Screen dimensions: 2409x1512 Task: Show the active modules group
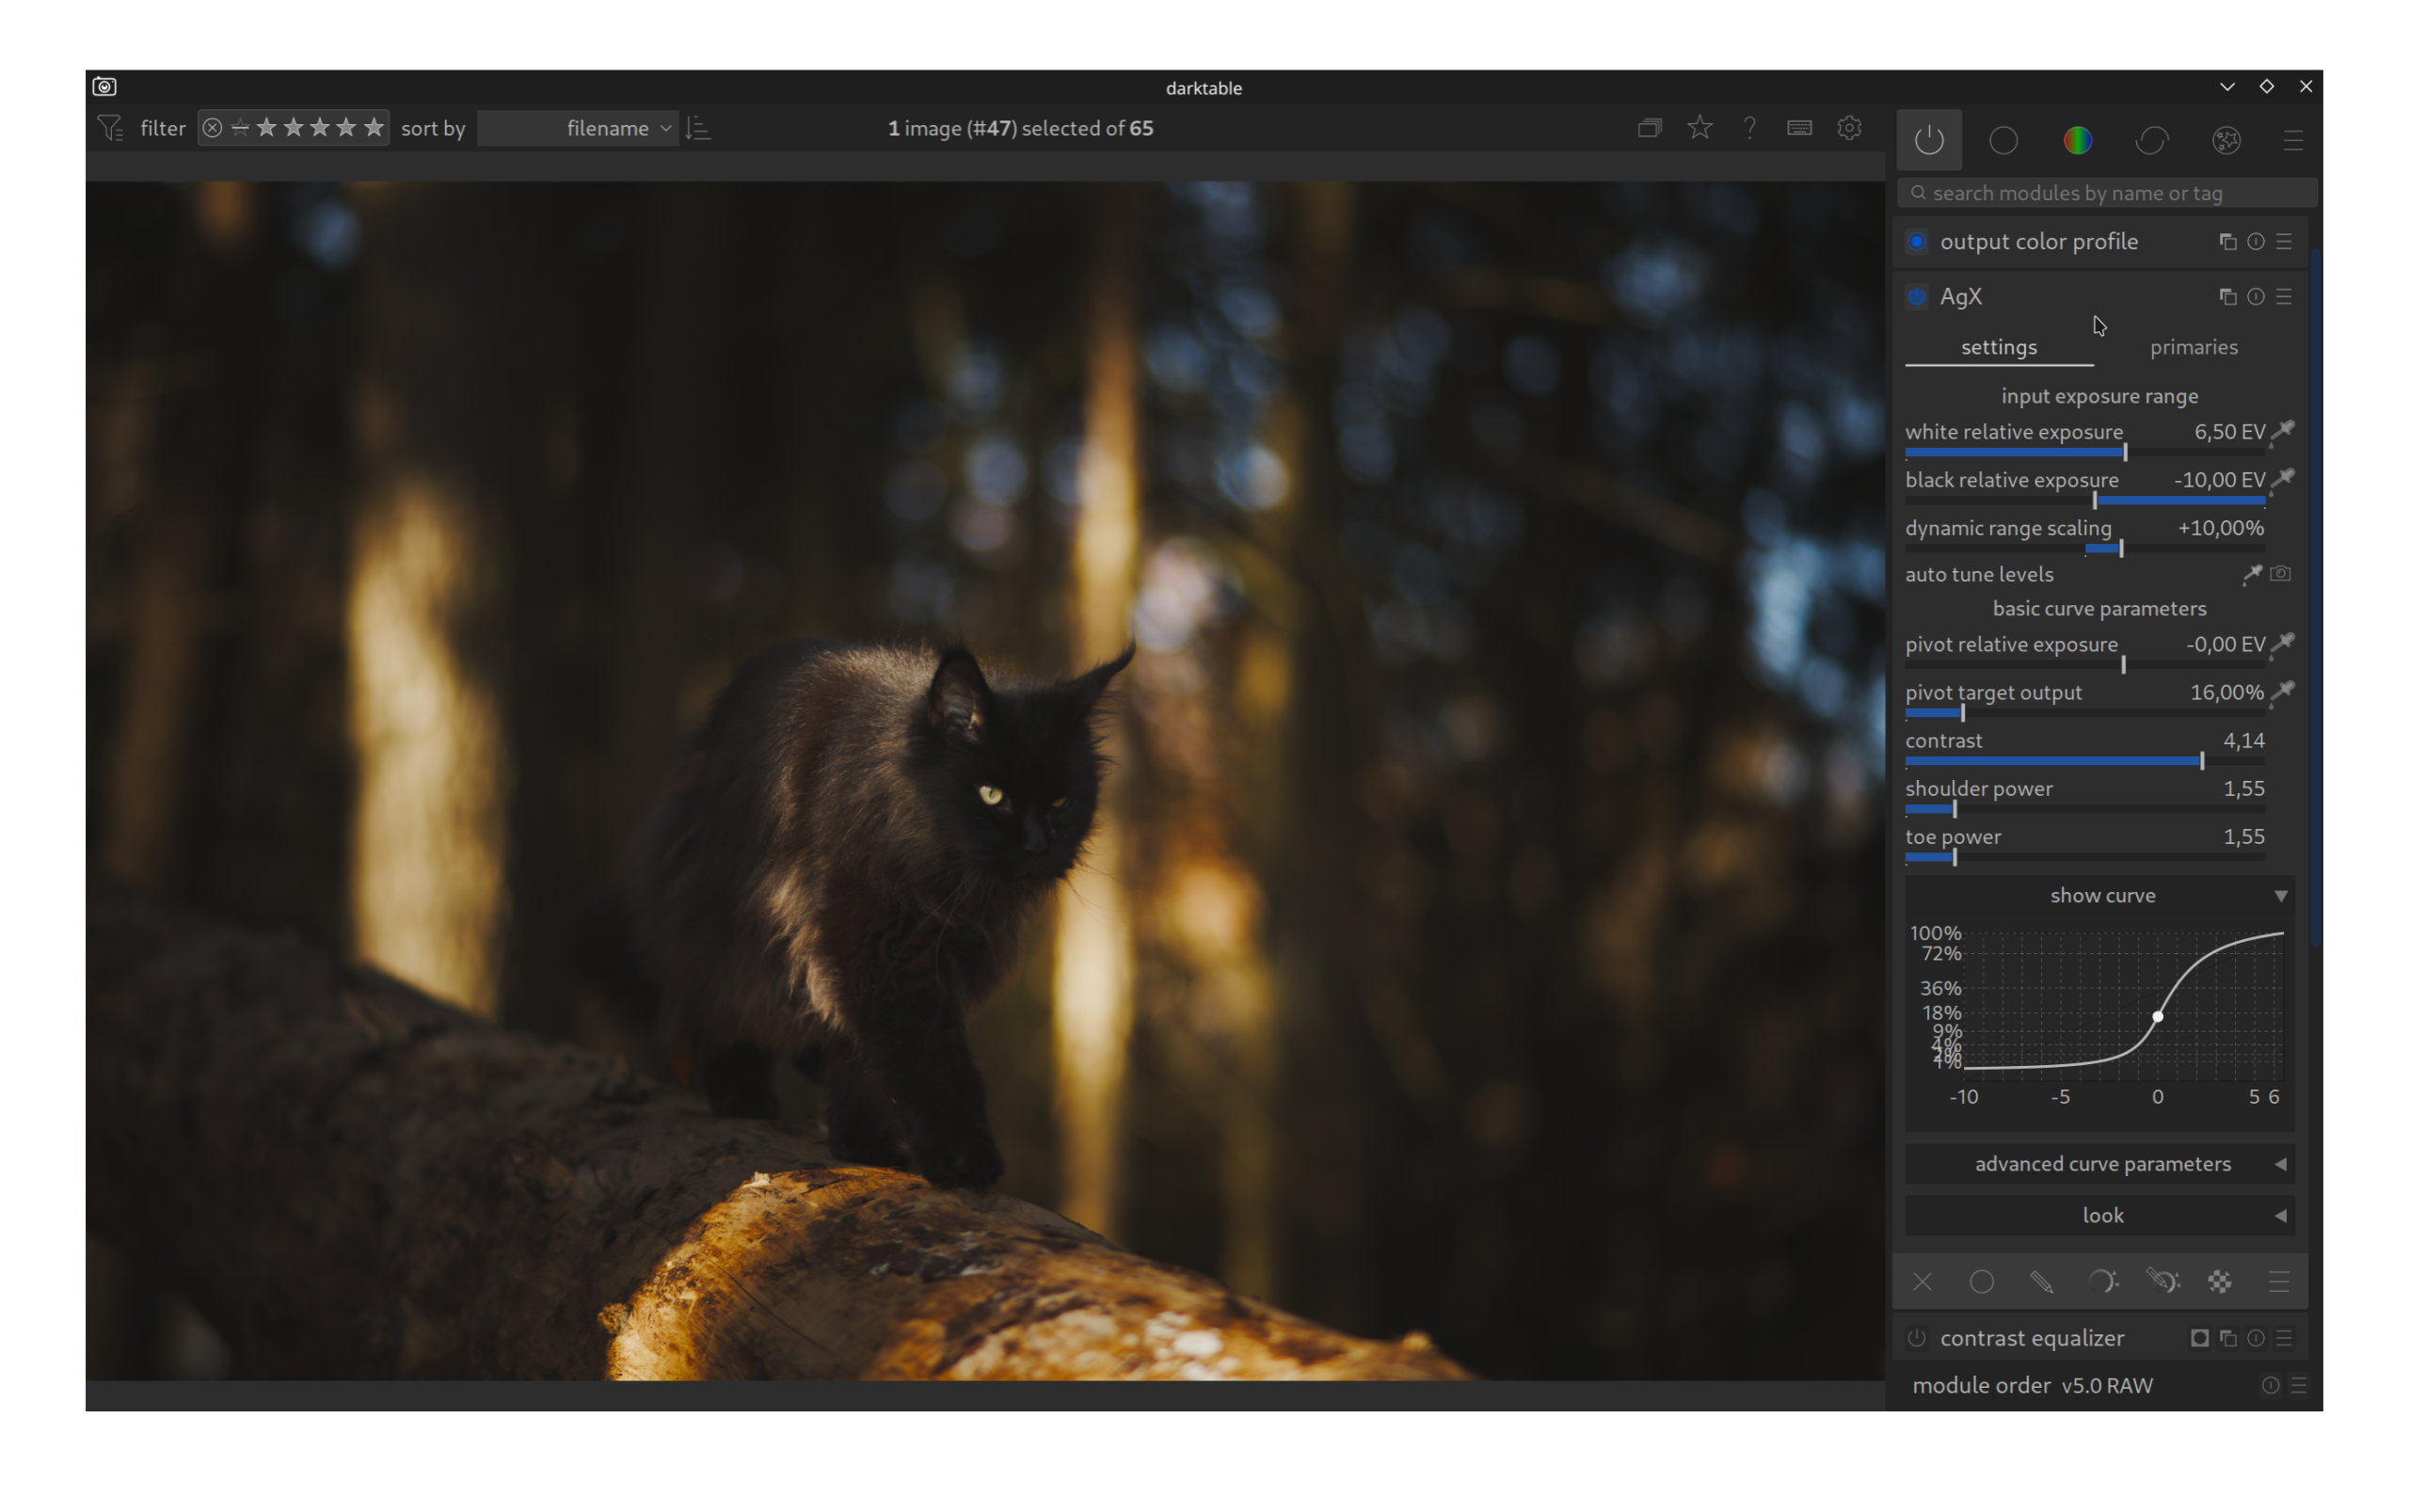1929,140
